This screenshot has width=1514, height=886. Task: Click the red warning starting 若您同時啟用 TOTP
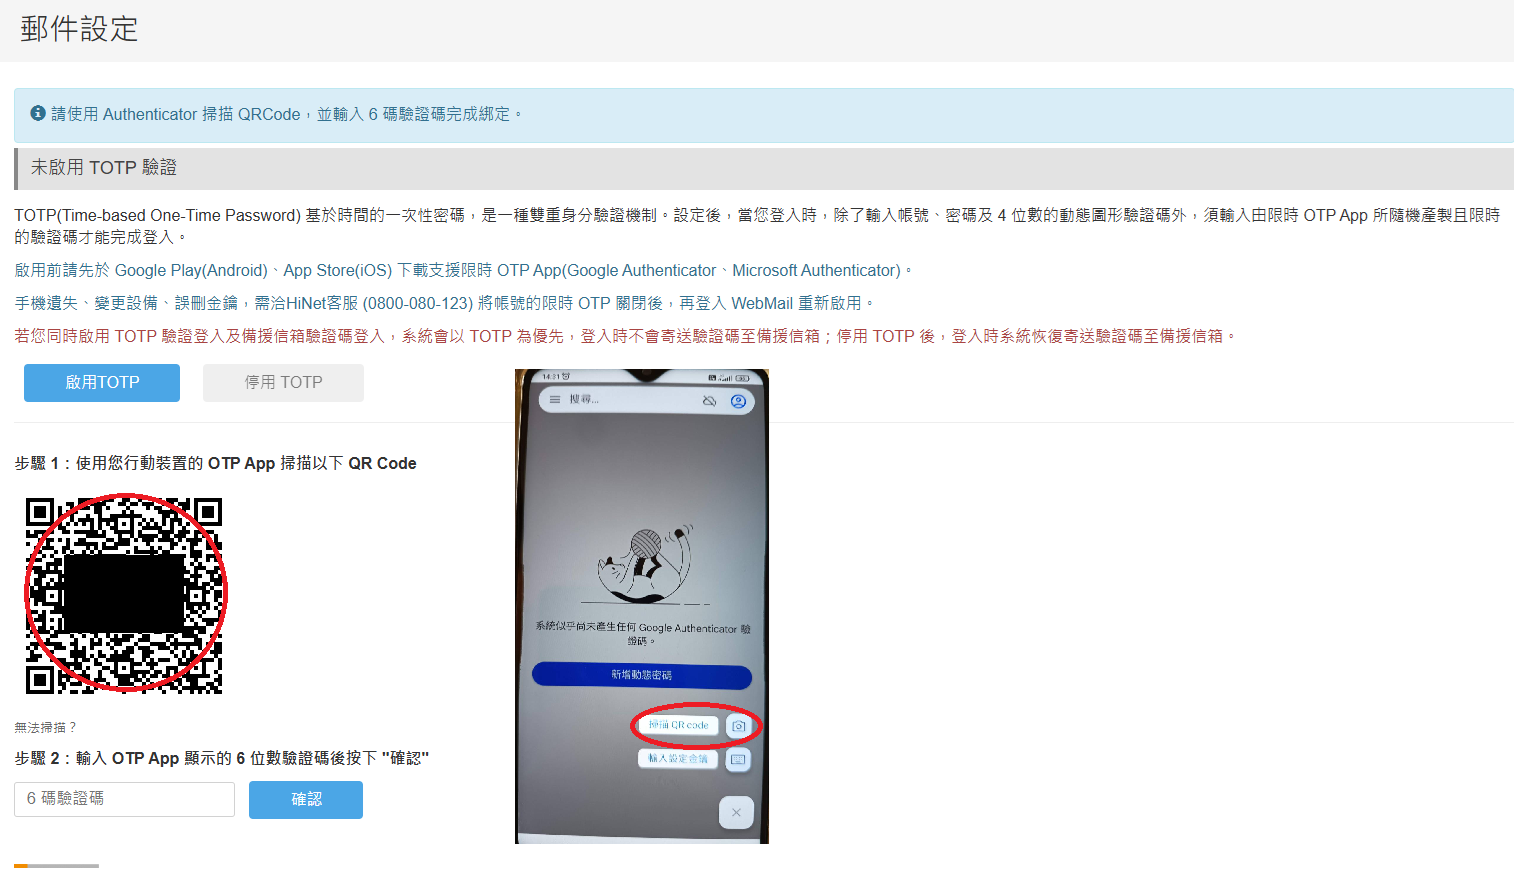click(x=627, y=337)
